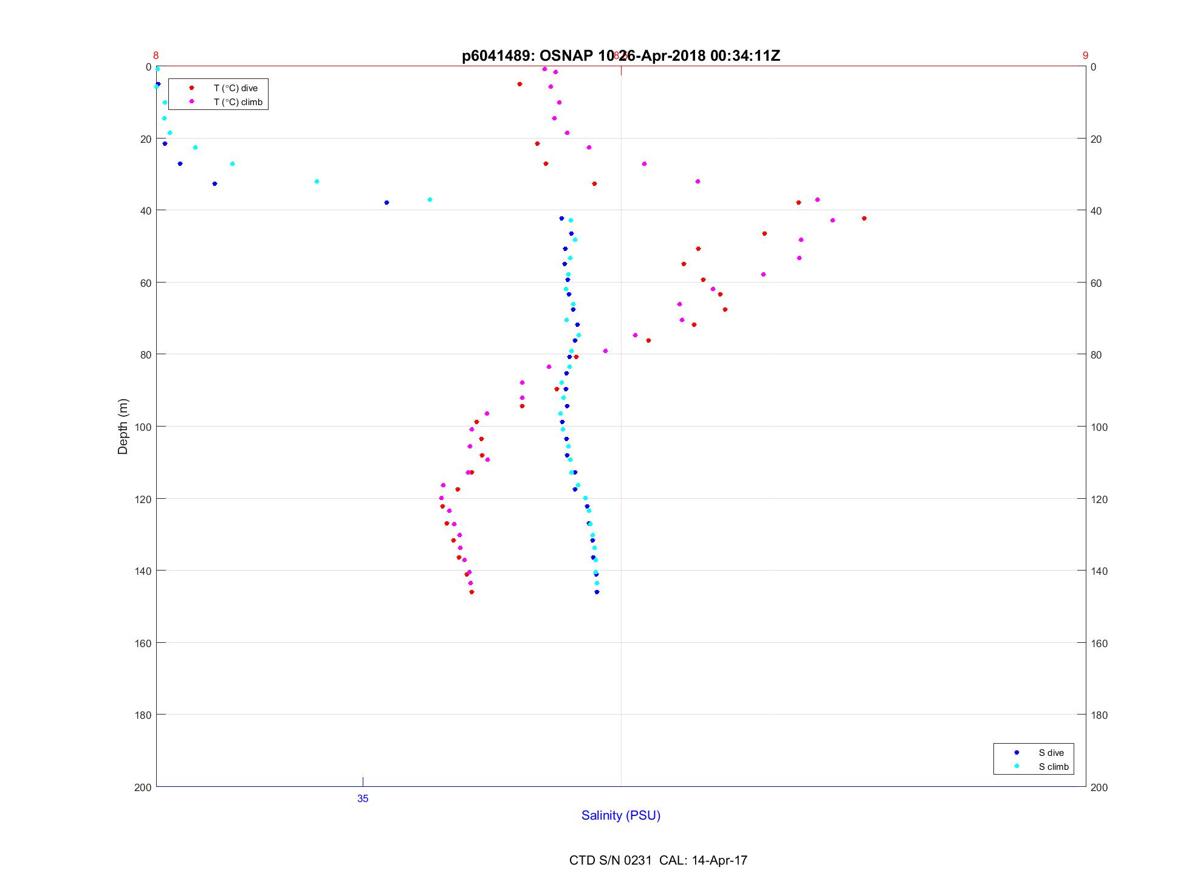Click the red '9' temperature tick label
1200x885 pixels.
pos(1085,56)
